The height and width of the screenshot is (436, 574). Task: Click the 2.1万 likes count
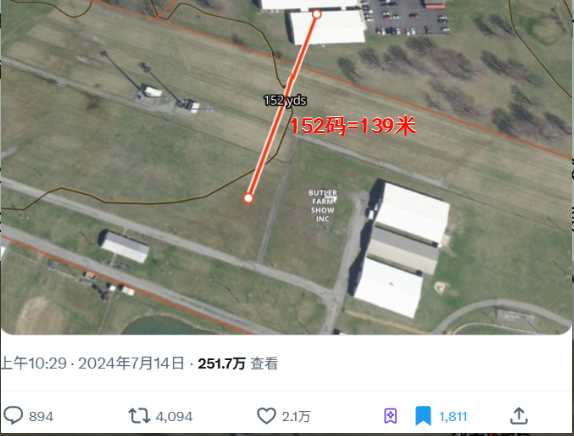(x=296, y=417)
